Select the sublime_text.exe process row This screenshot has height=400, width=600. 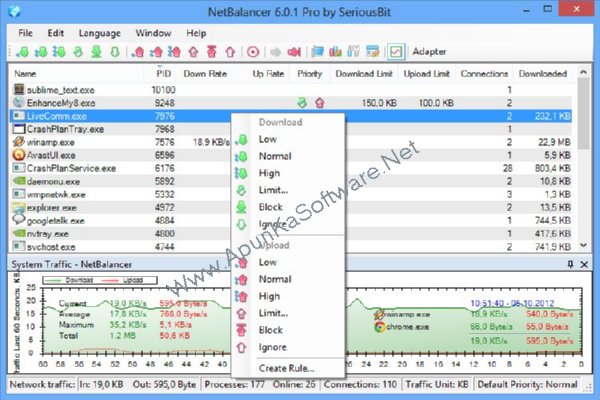coord(291,90)
